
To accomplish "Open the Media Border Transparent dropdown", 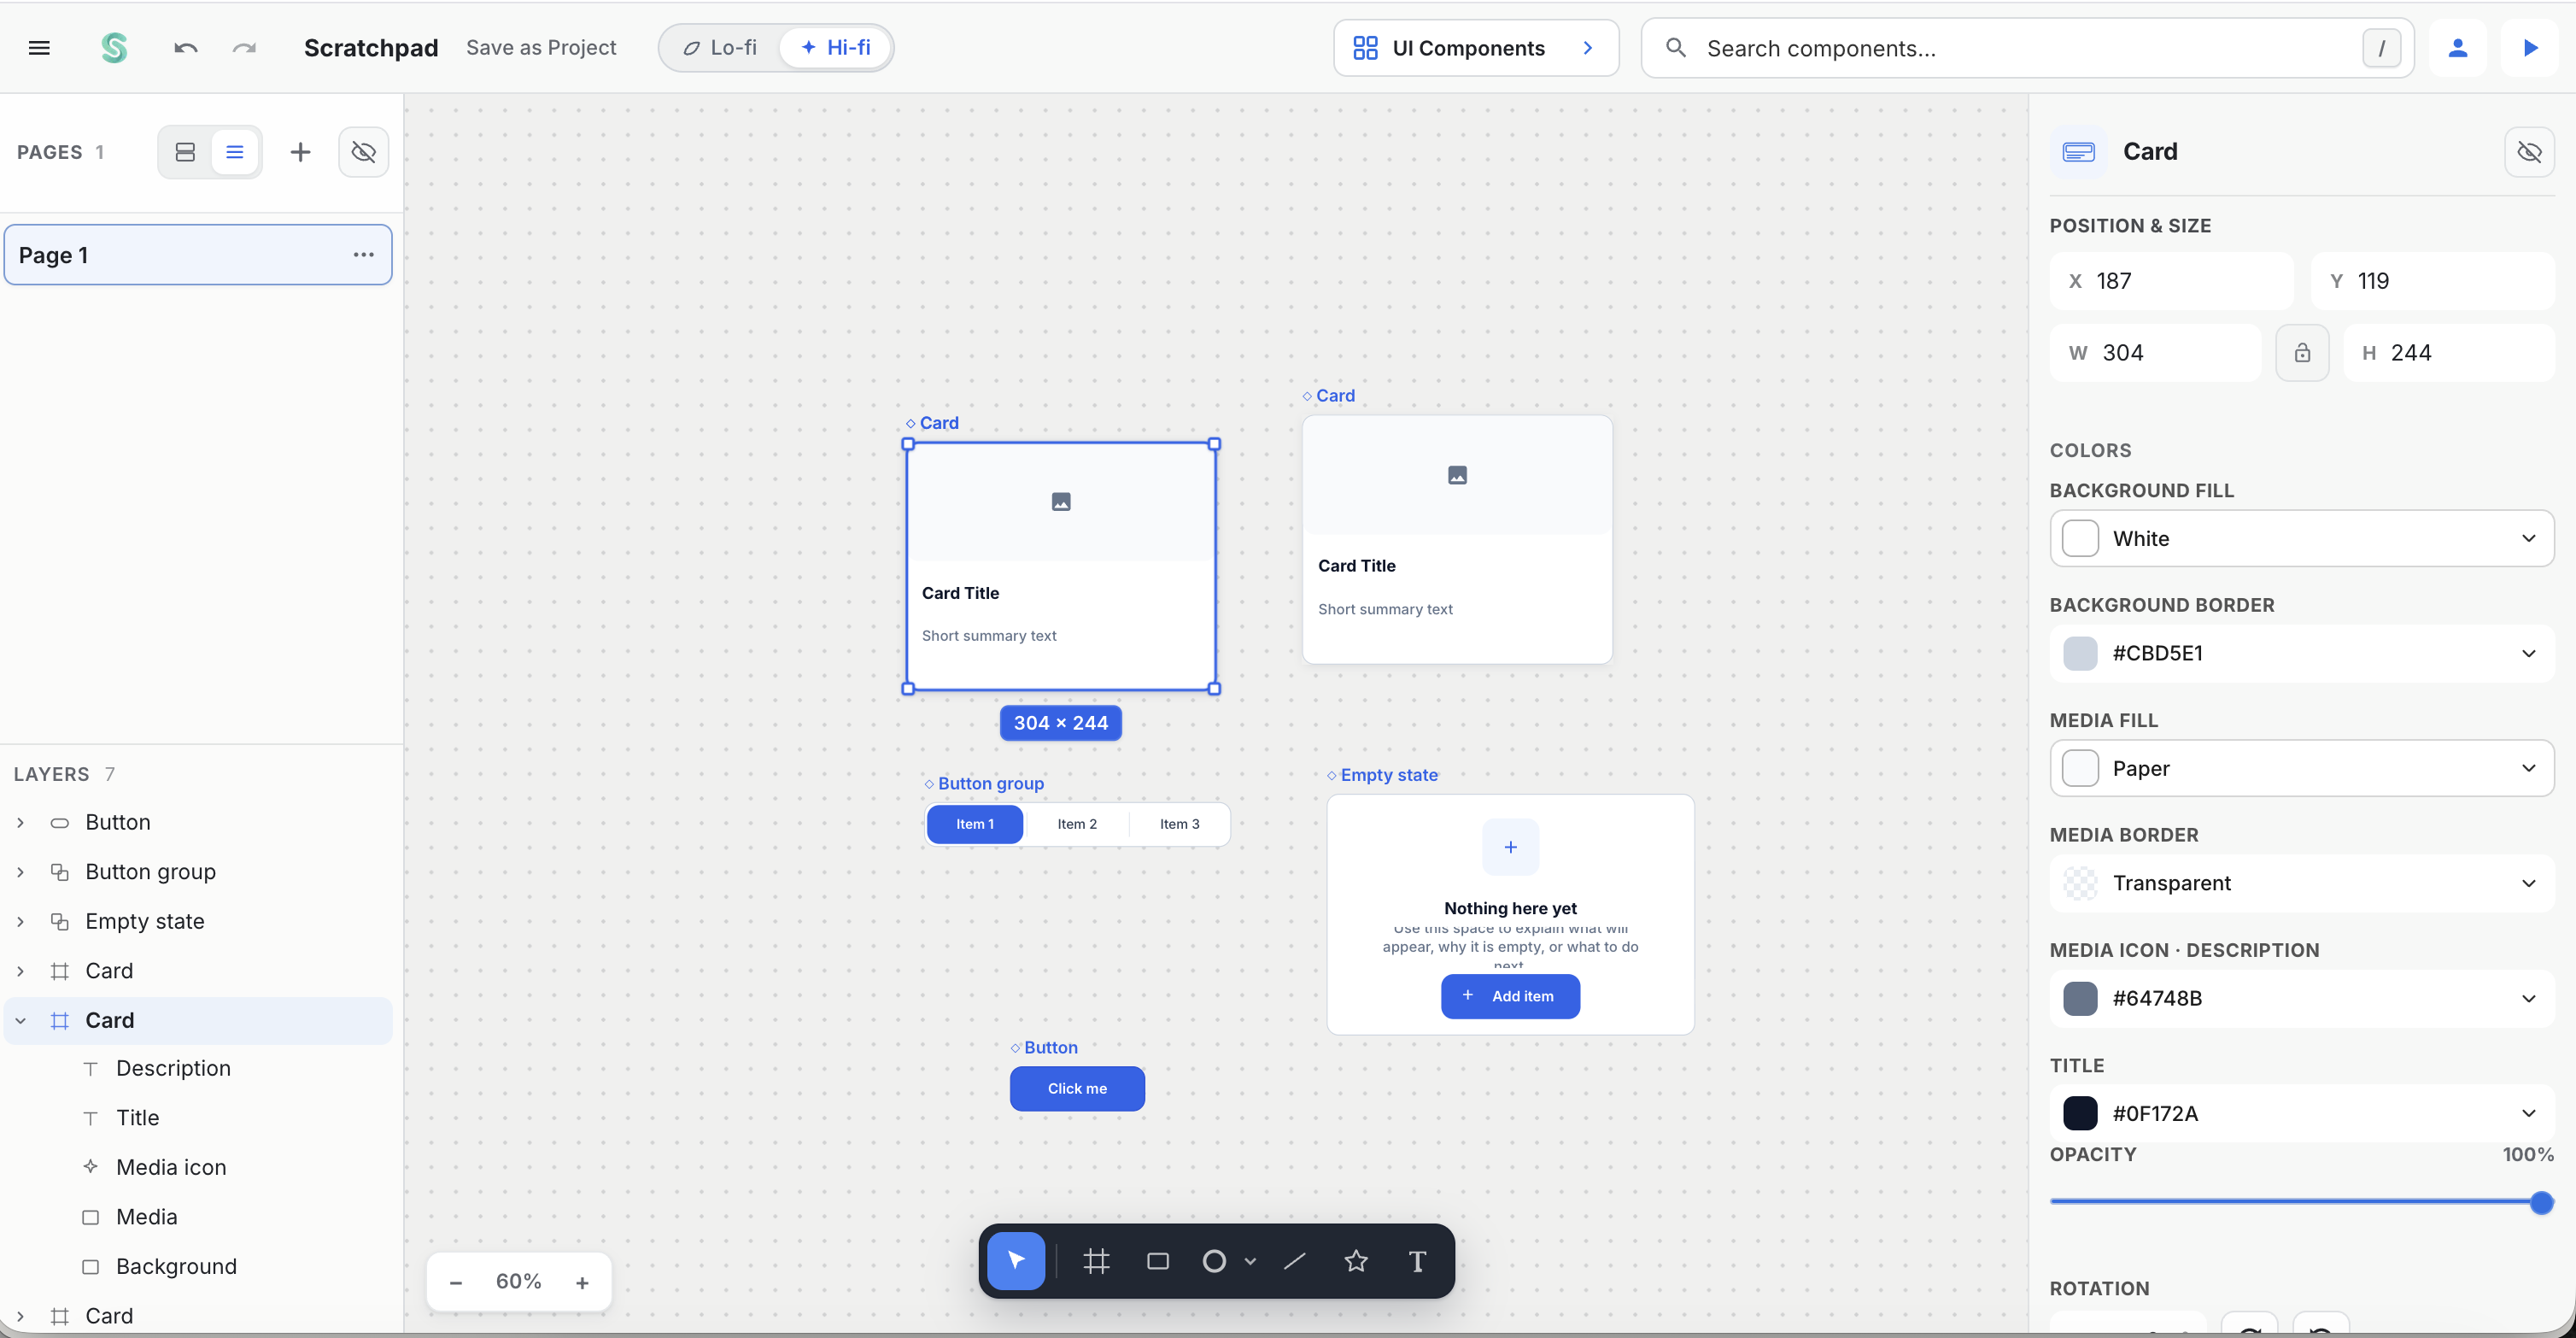I will (2302, 884).
